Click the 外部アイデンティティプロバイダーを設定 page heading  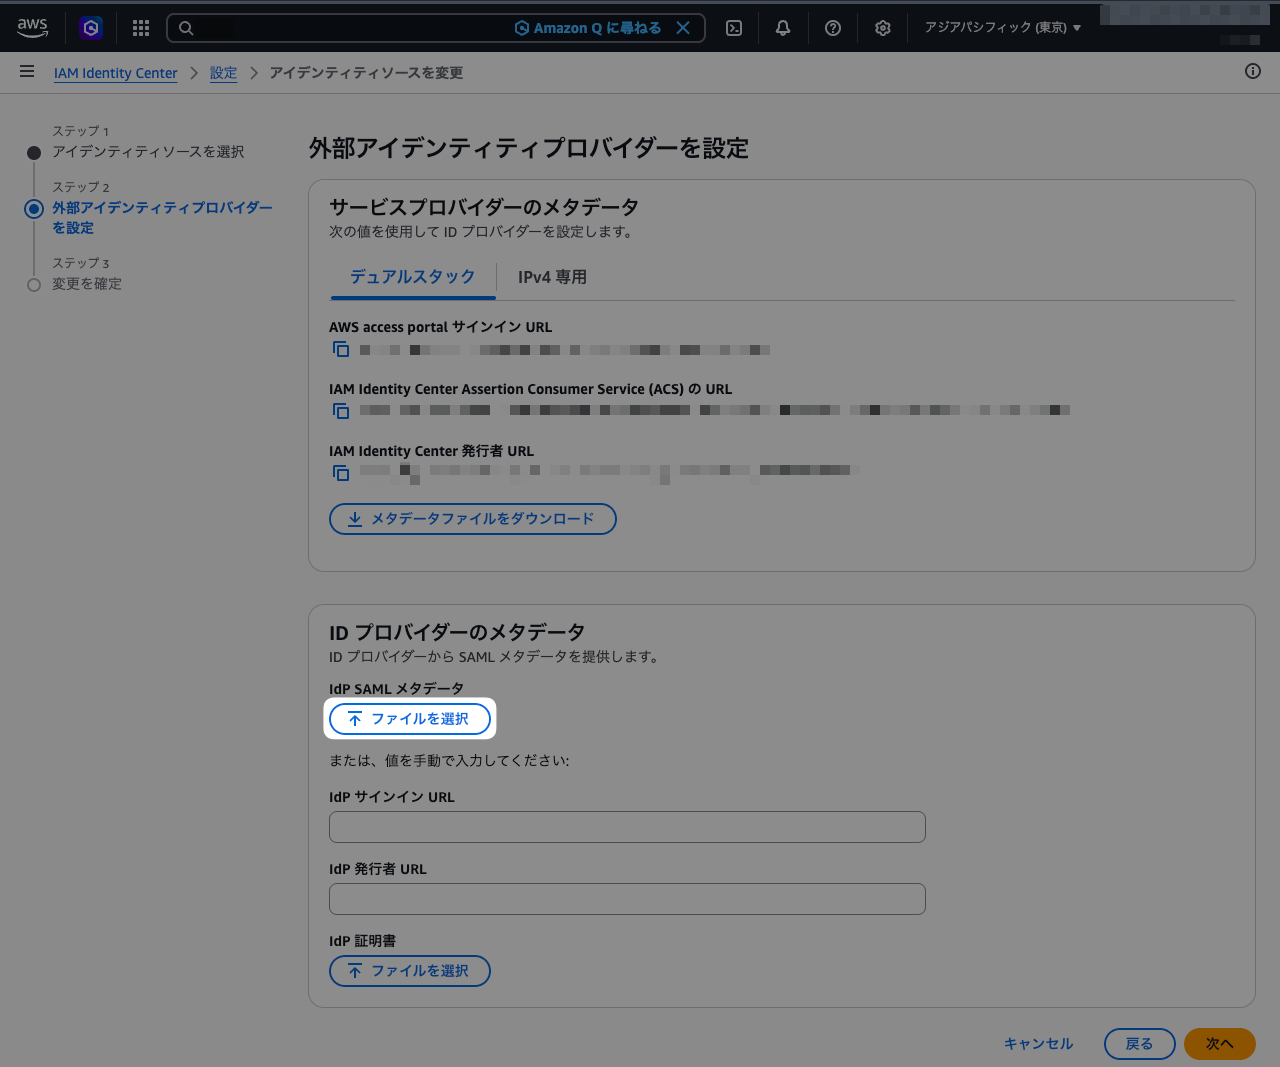pos(529,148)
